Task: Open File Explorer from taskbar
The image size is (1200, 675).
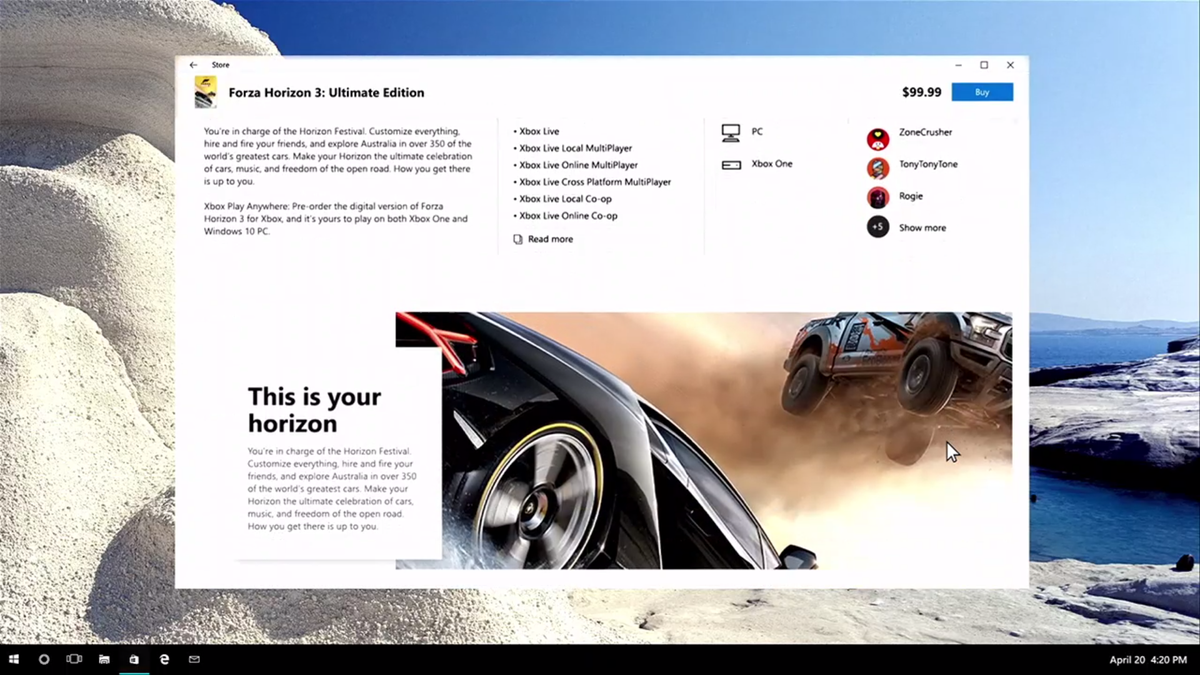Action: pos(104,660)
